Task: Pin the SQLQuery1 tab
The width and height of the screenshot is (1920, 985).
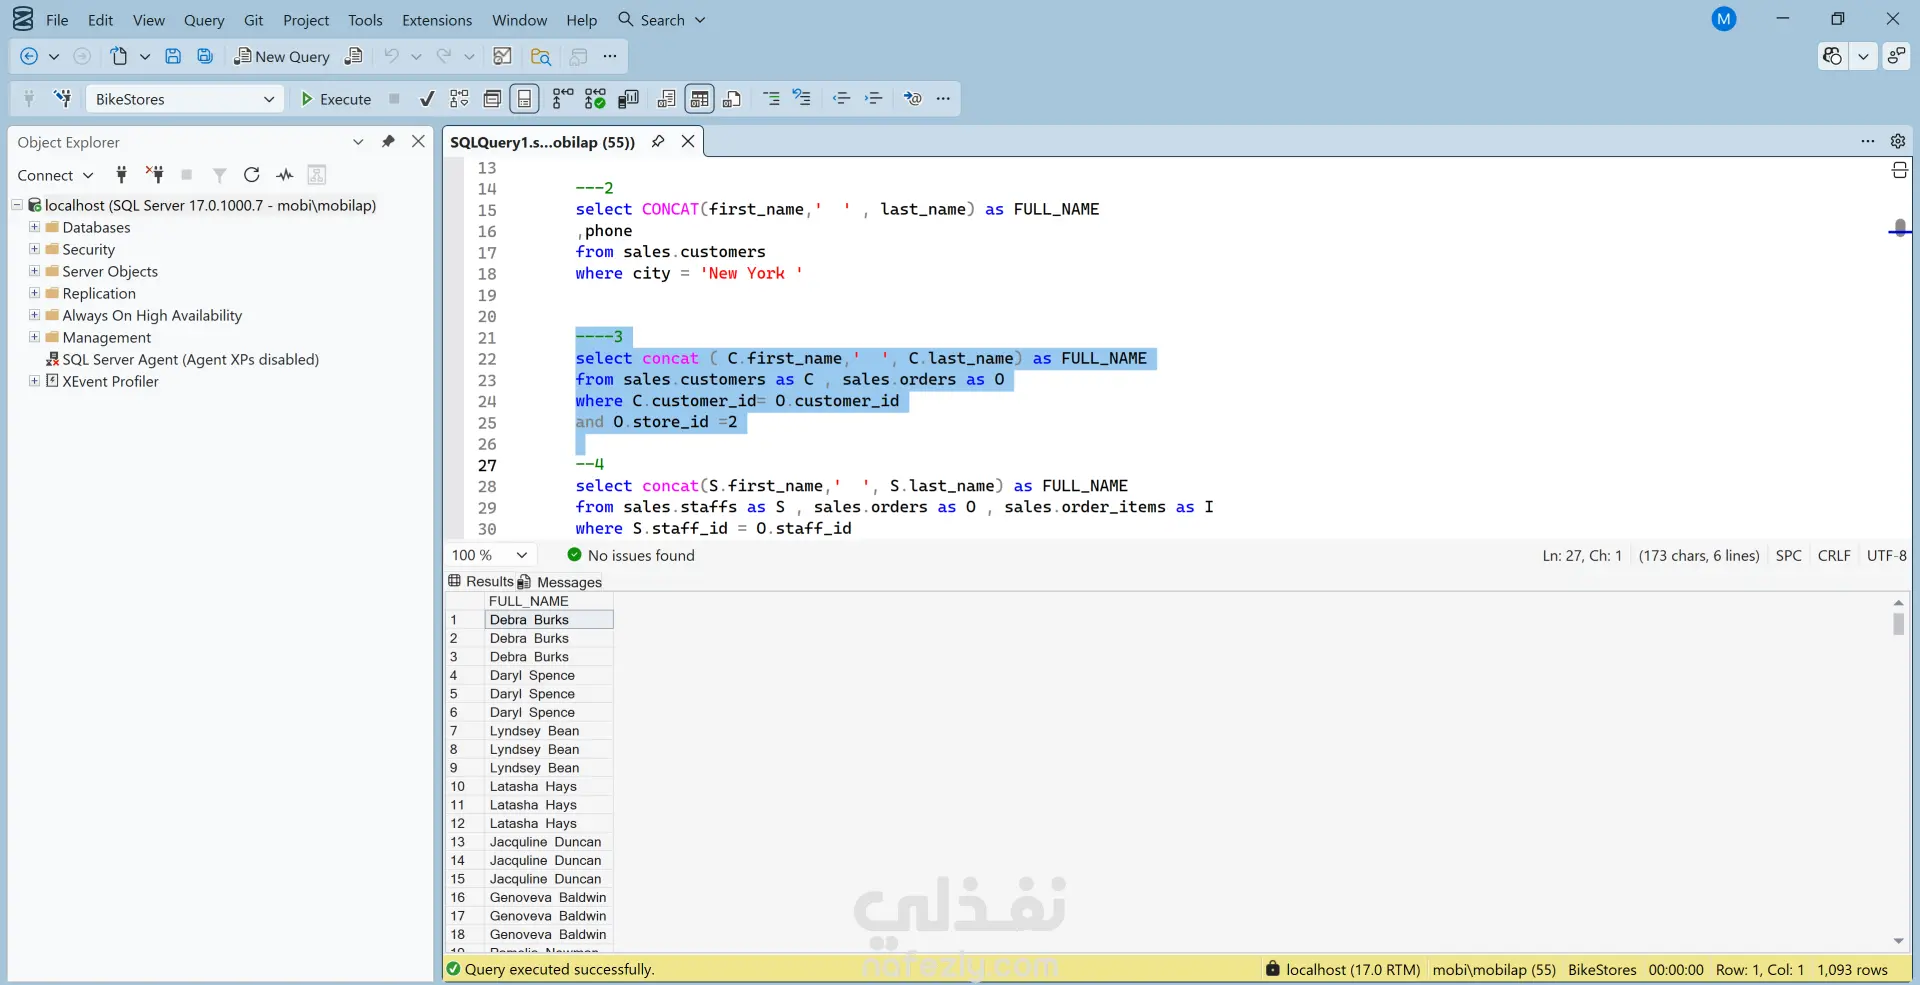Action: [657, 141]
